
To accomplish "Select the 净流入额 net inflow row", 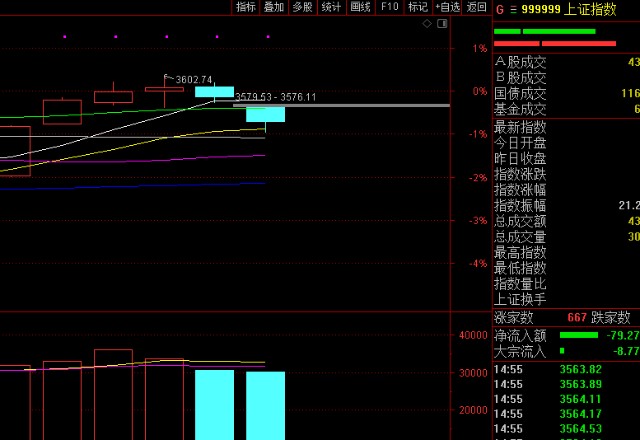I will point(566,336).
